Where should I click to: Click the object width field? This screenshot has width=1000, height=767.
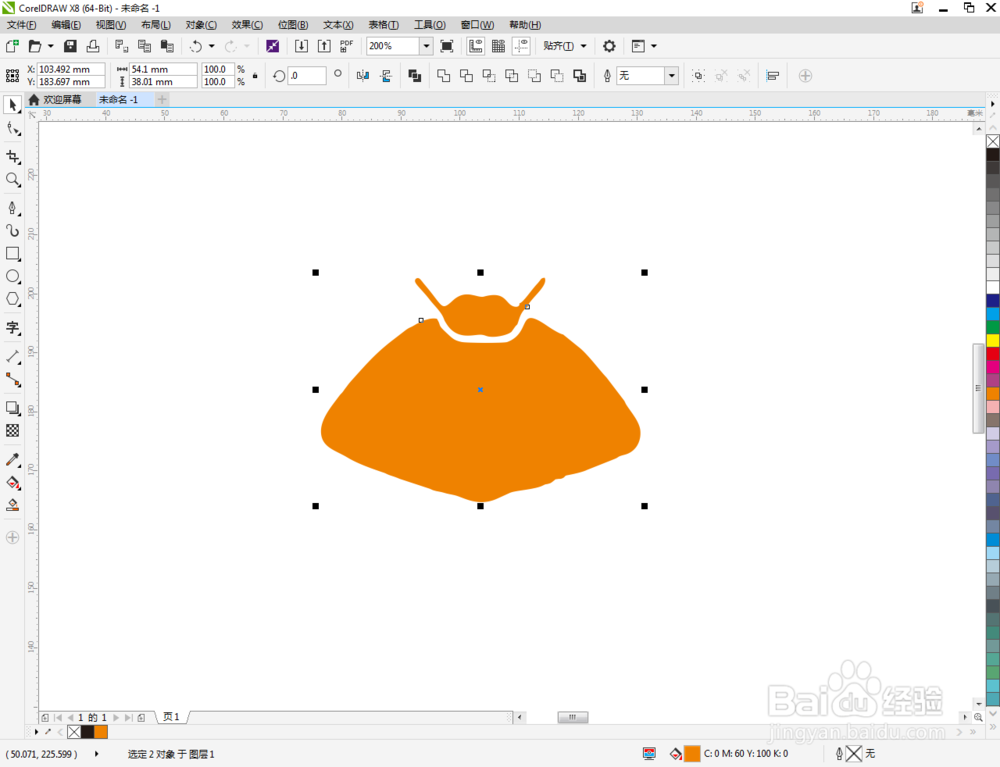click(x=163, y=69)
